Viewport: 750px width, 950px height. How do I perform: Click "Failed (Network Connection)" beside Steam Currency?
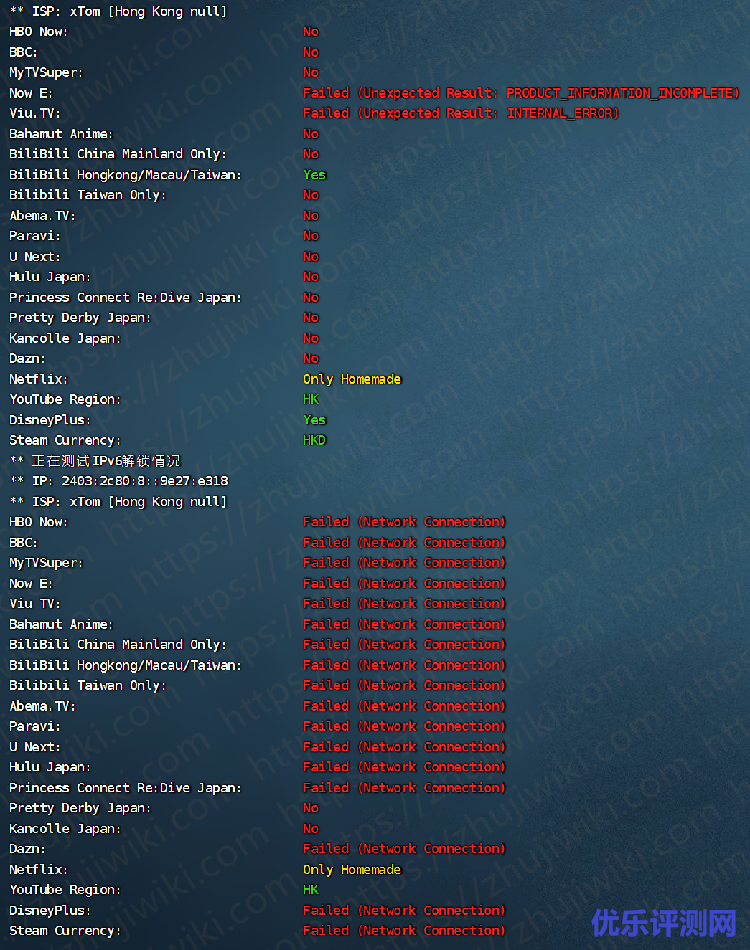(x=404, y=931)
